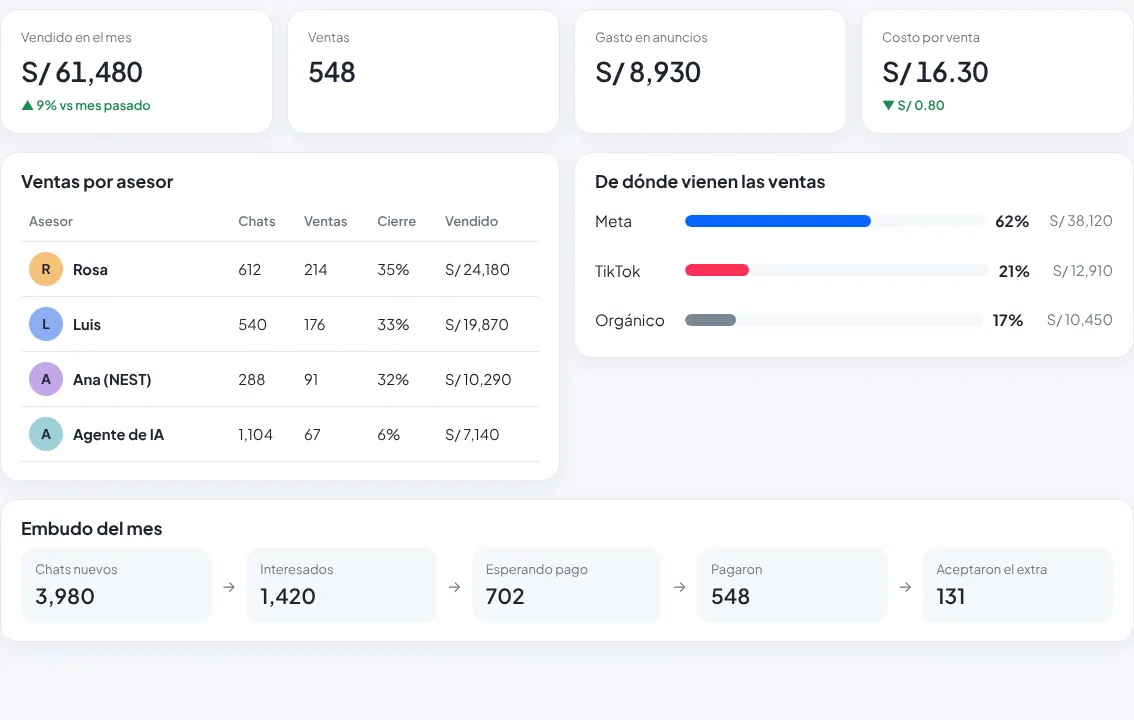The height and width of the screenshot is (720, 1134).
Task: Click arrow between Chats nuevos and Interesados
Action: click(x=229, y=587)
